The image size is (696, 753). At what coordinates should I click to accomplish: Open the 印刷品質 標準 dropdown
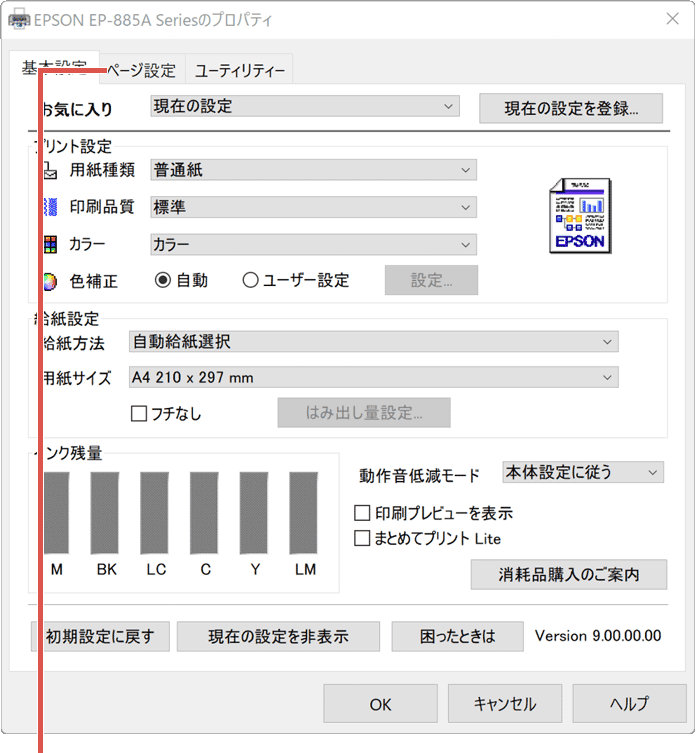[x=314, y=207]
